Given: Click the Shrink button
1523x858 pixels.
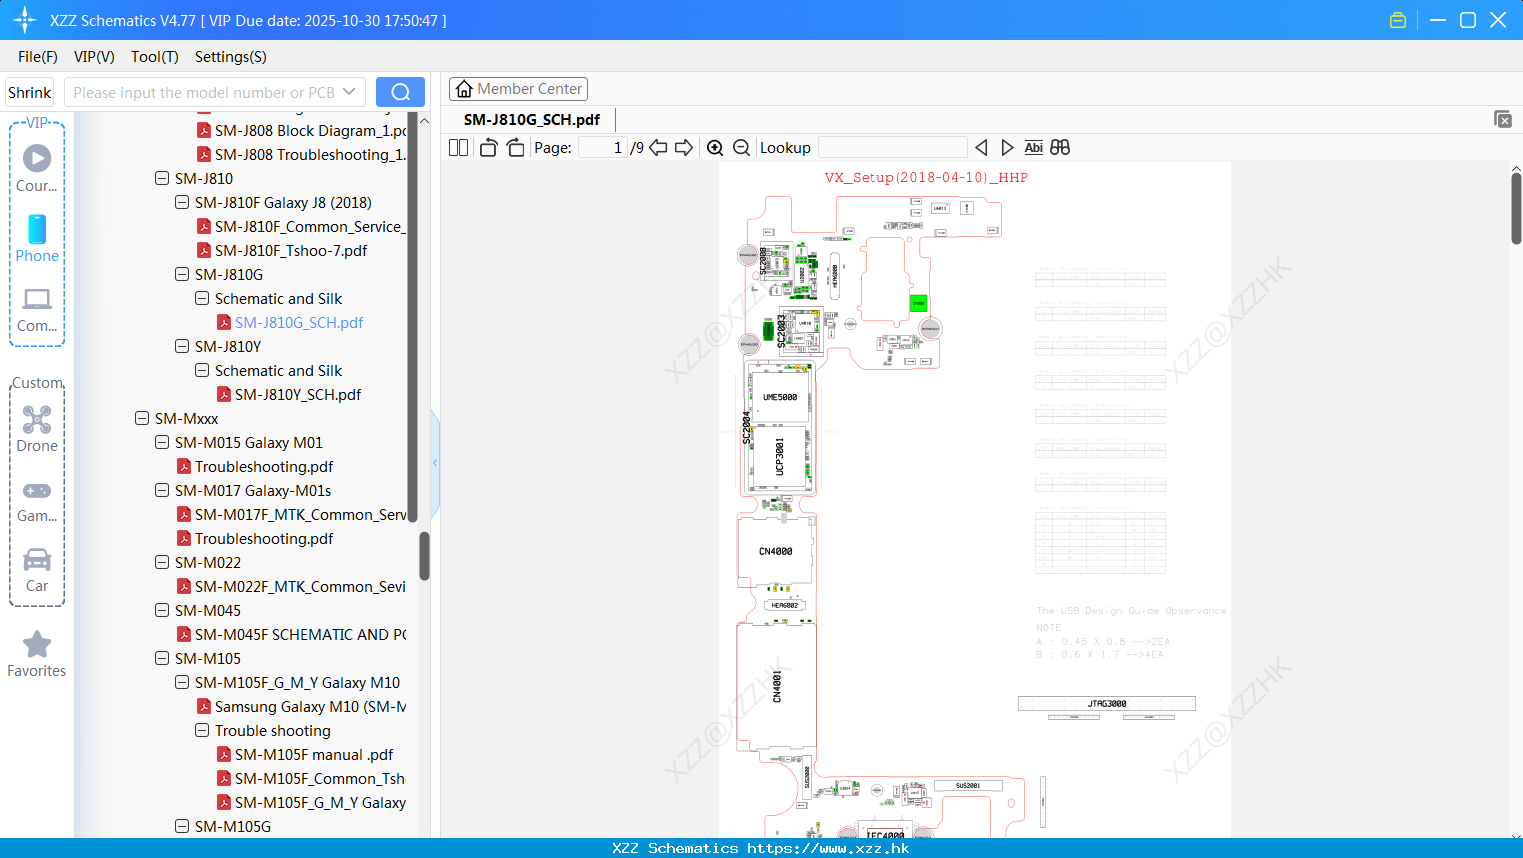Looking at the screenshot, I should [29, 92].
